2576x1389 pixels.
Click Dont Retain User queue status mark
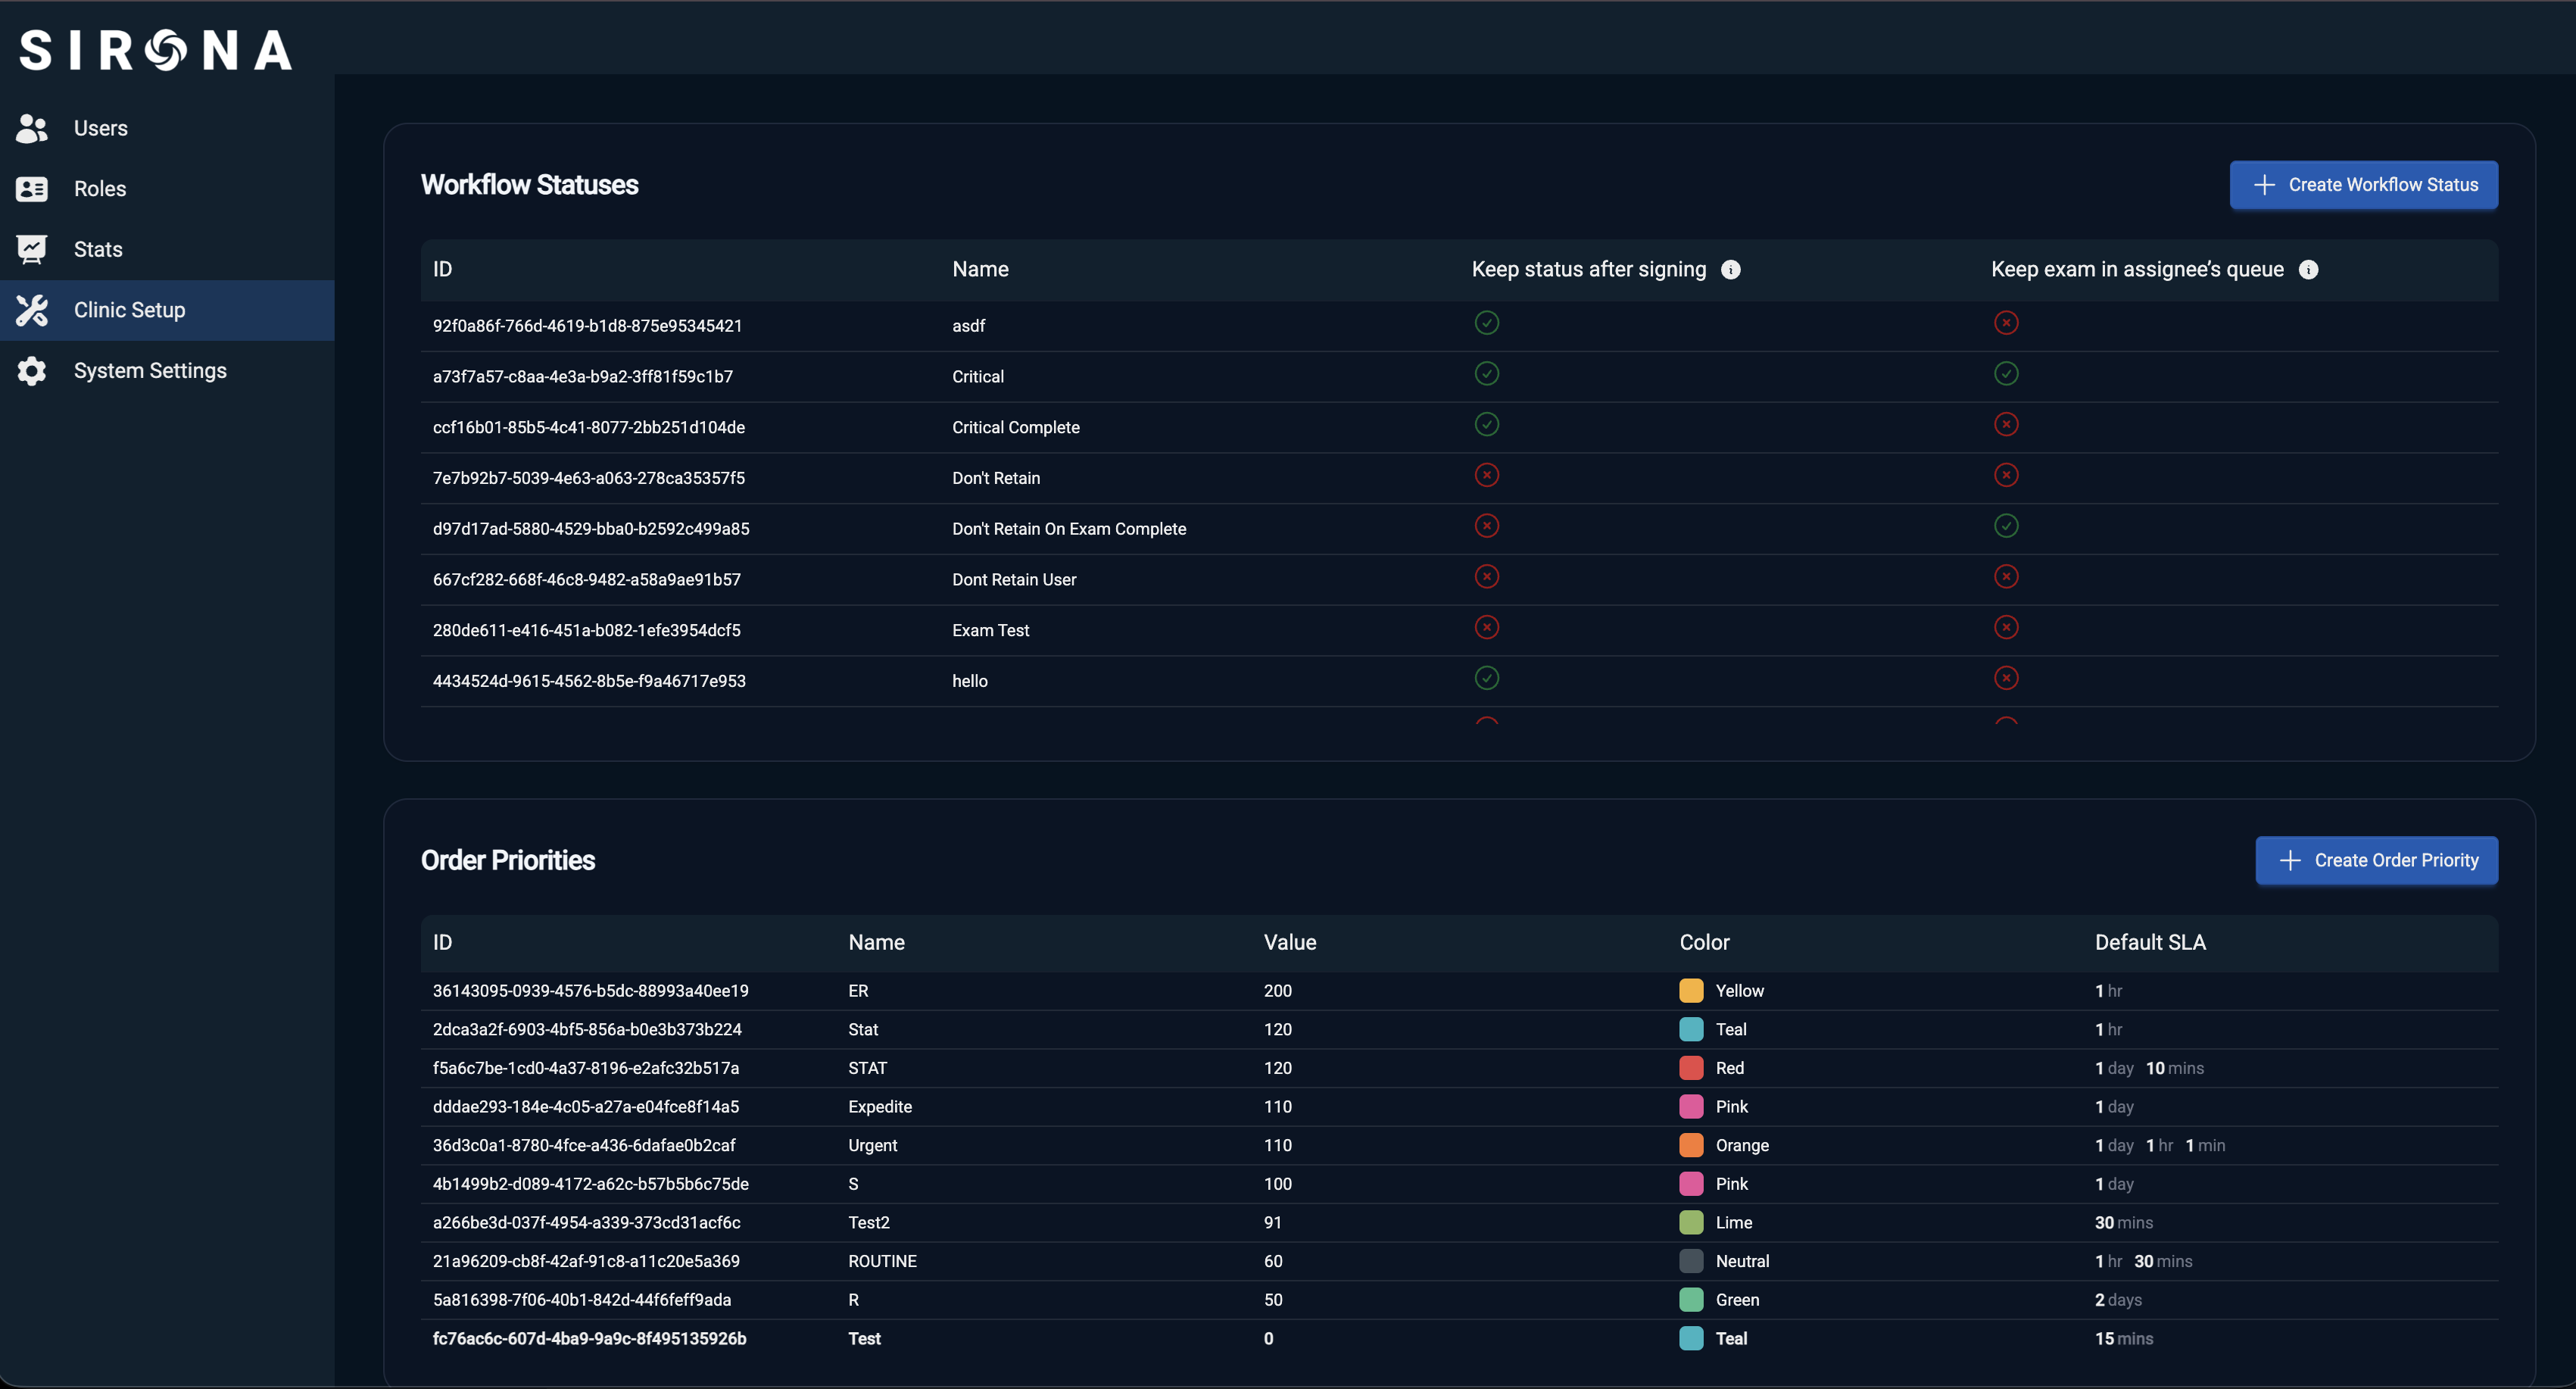pos(2006,577)
